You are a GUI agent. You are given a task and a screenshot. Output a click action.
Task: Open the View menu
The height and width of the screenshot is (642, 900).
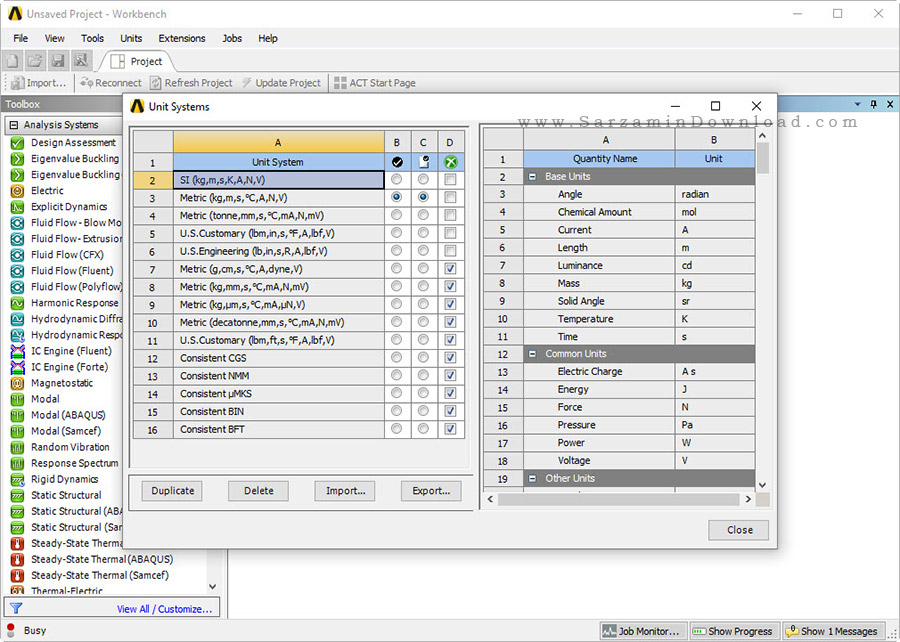pyautogui.click(x=55, y=38)
